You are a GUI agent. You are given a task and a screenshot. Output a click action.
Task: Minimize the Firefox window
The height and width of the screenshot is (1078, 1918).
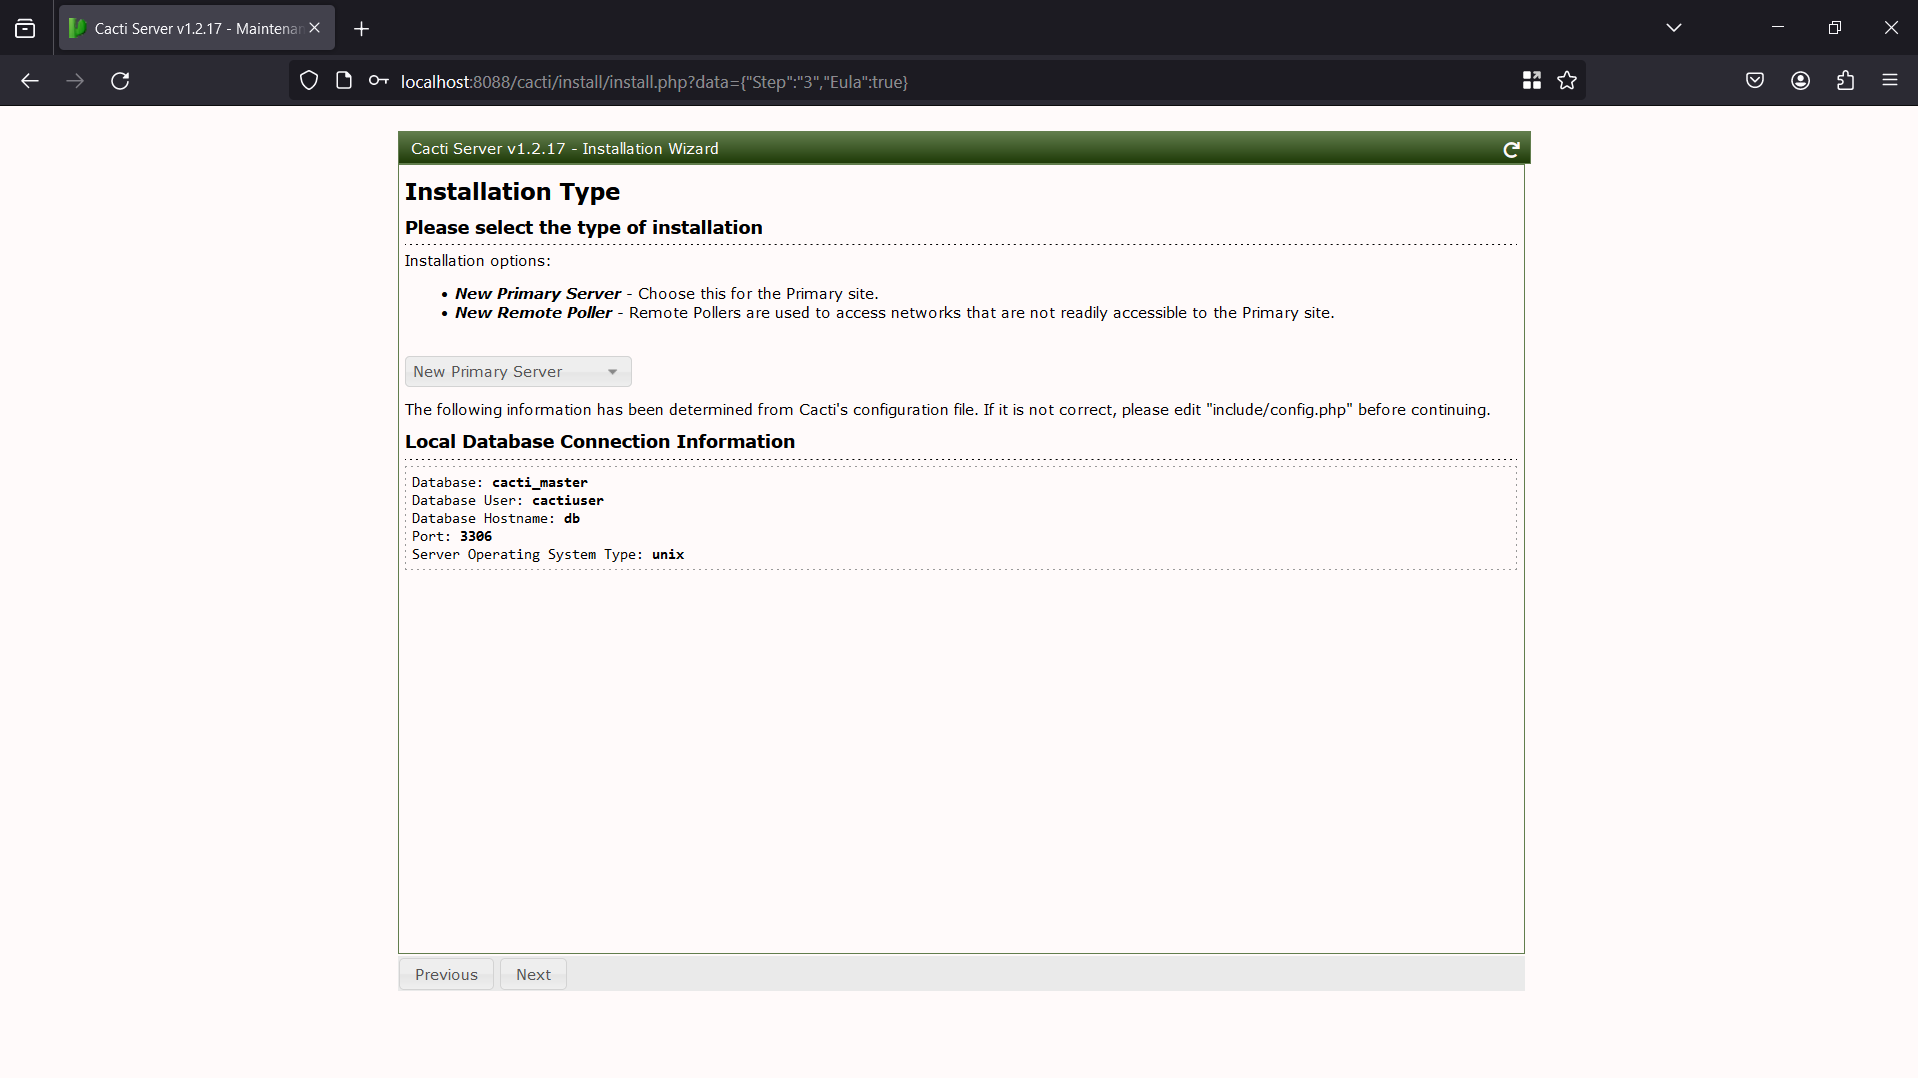tap(1778, 28)
